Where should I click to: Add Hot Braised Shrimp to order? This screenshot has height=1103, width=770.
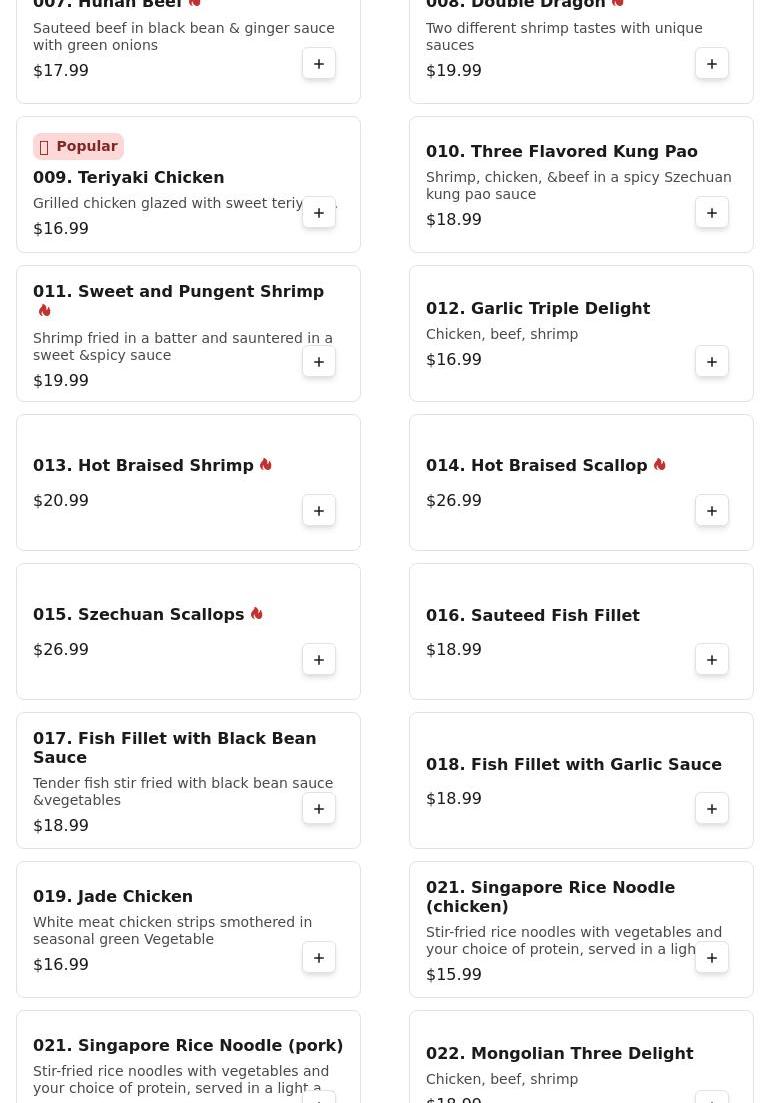pos(319,511)
